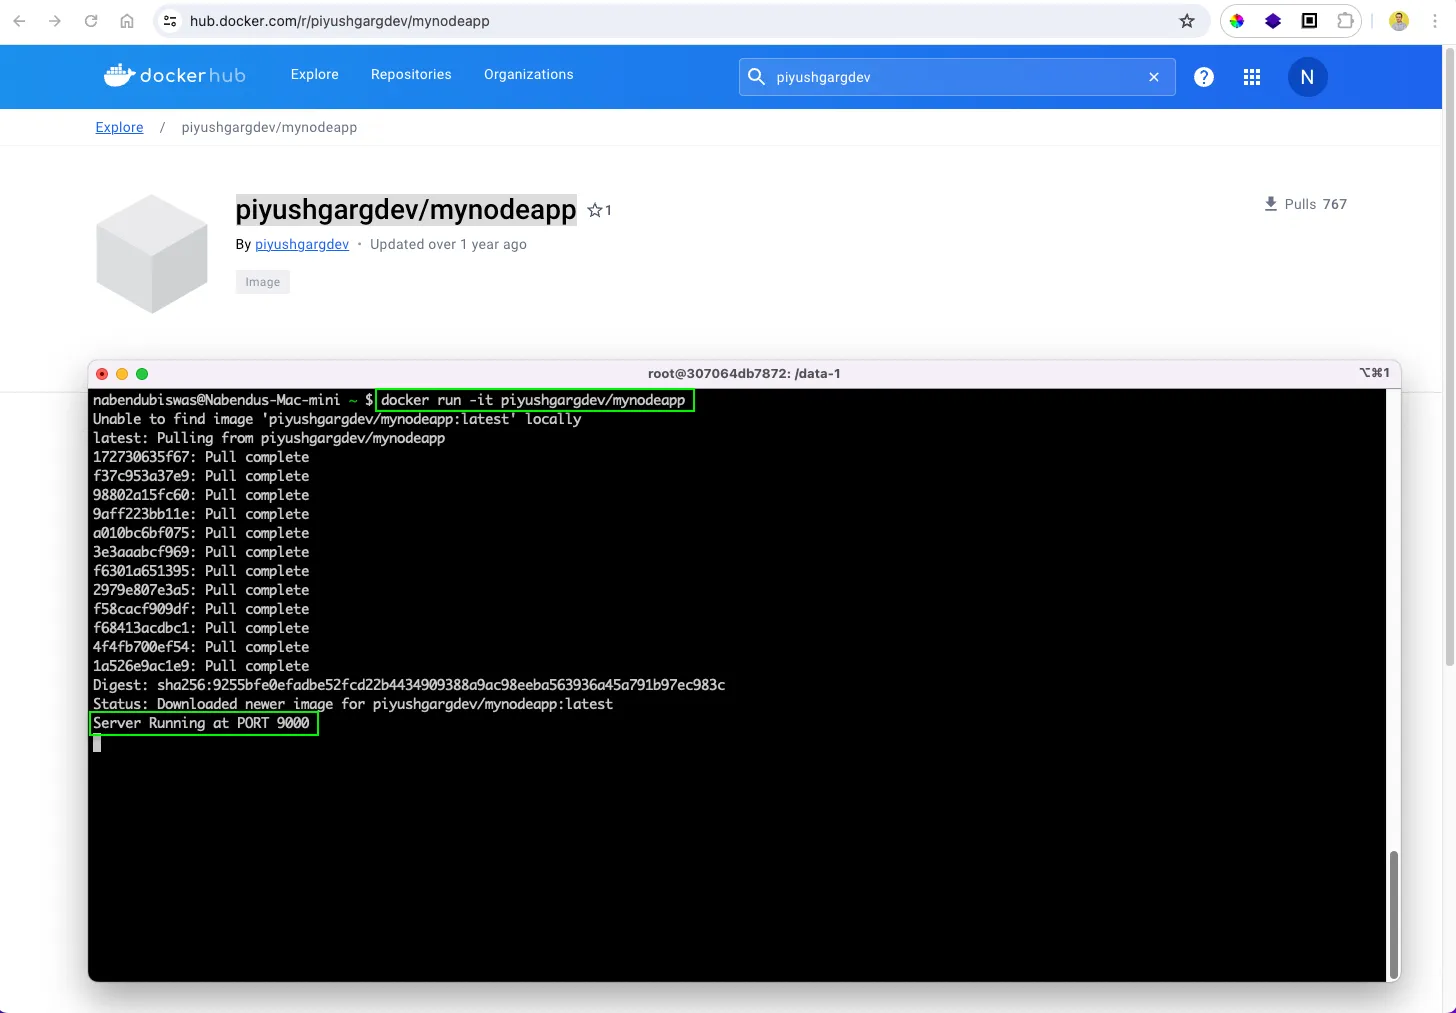Open the Extensions puzzle-piece menu
1456x1013 pixels.
(1345, 21)
